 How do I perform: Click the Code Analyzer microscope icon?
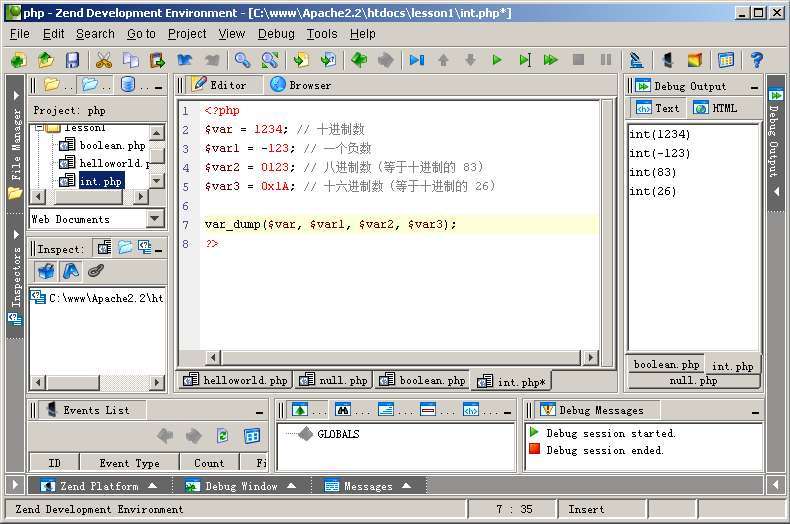[x=636, y=60]
